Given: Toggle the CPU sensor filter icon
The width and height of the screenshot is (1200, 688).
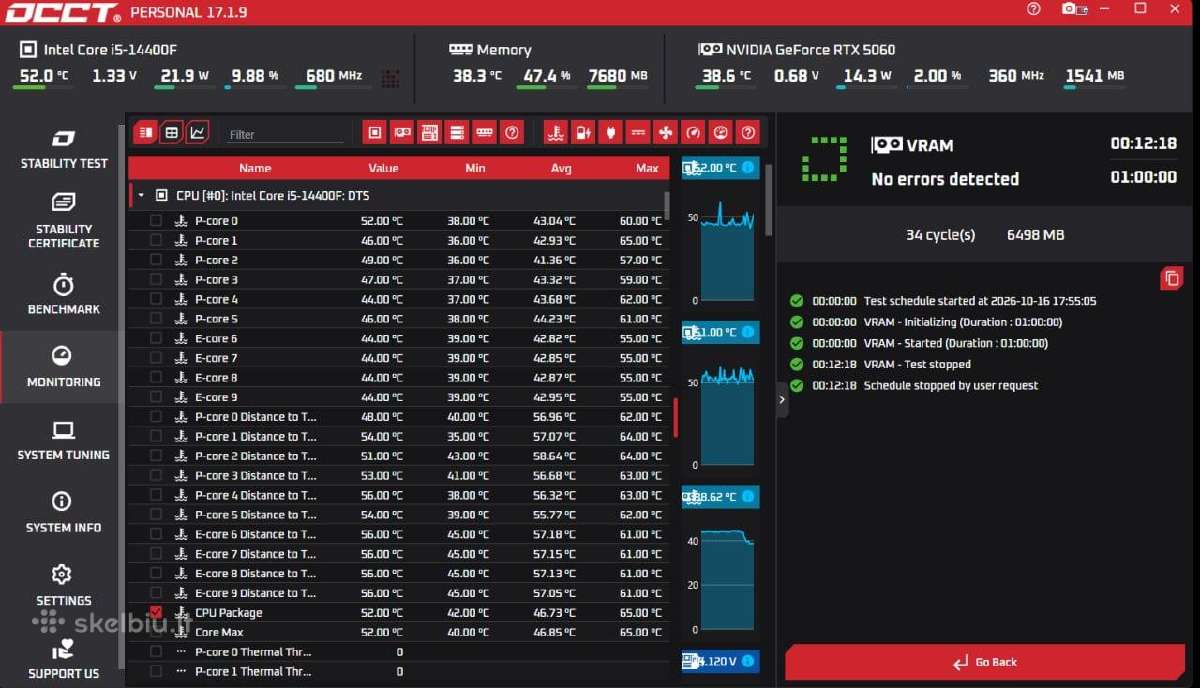Looking at the screenshot, I should (375, 132).
